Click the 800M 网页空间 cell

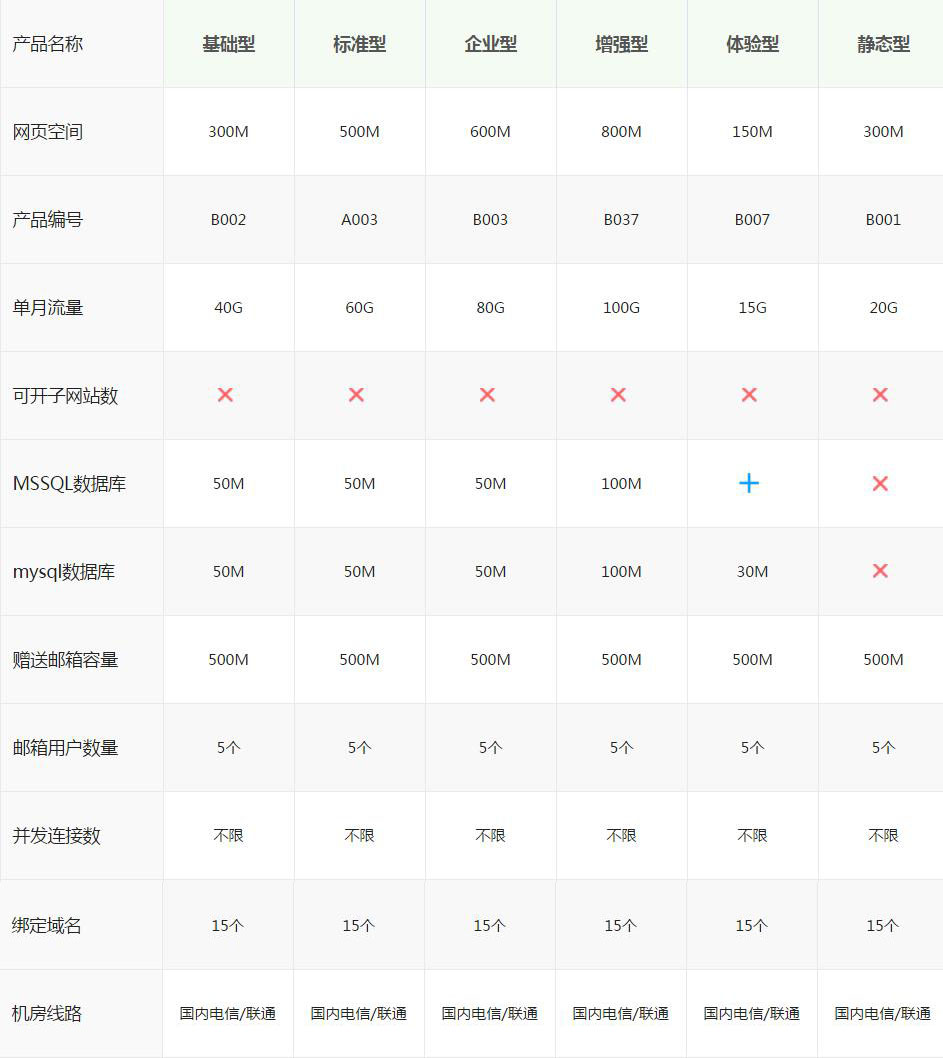click(621, 132)
